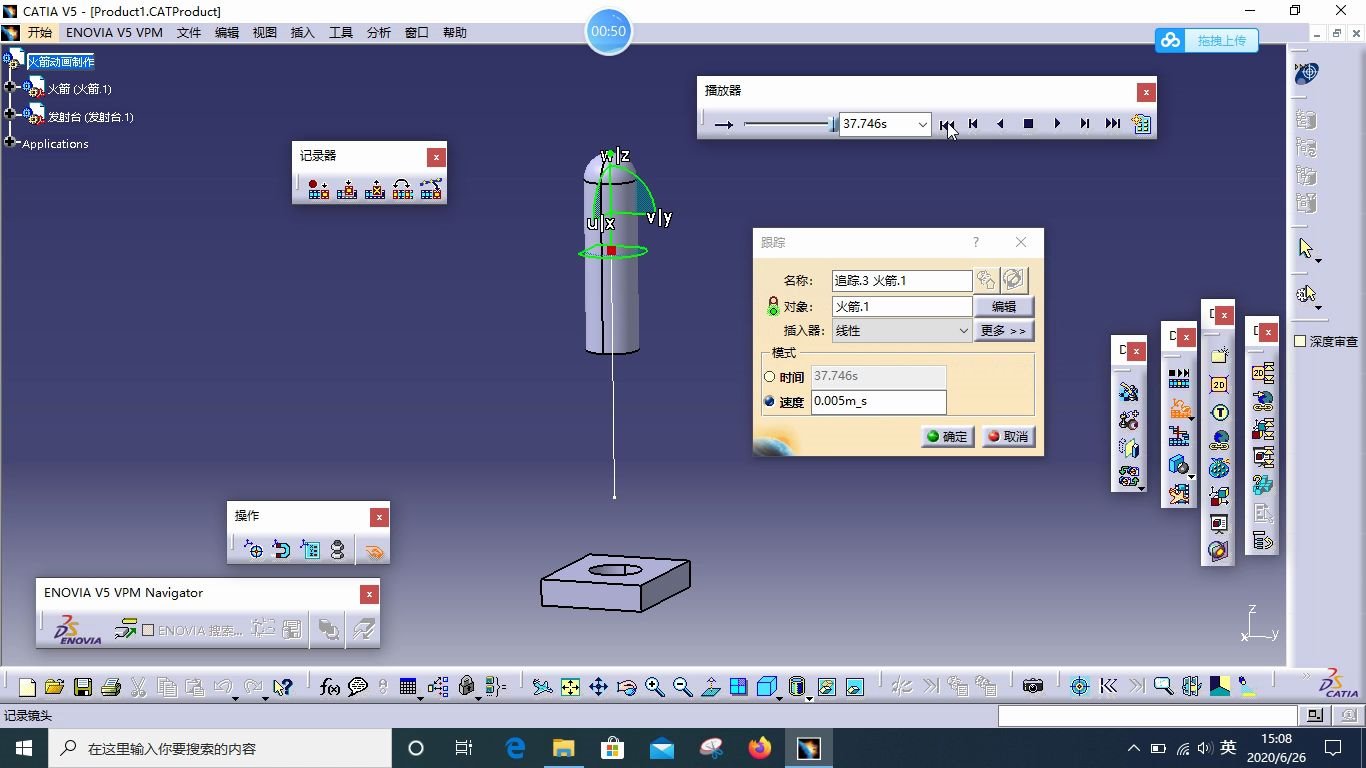
Task: Select the Rotate view tool
Action: 627,687
